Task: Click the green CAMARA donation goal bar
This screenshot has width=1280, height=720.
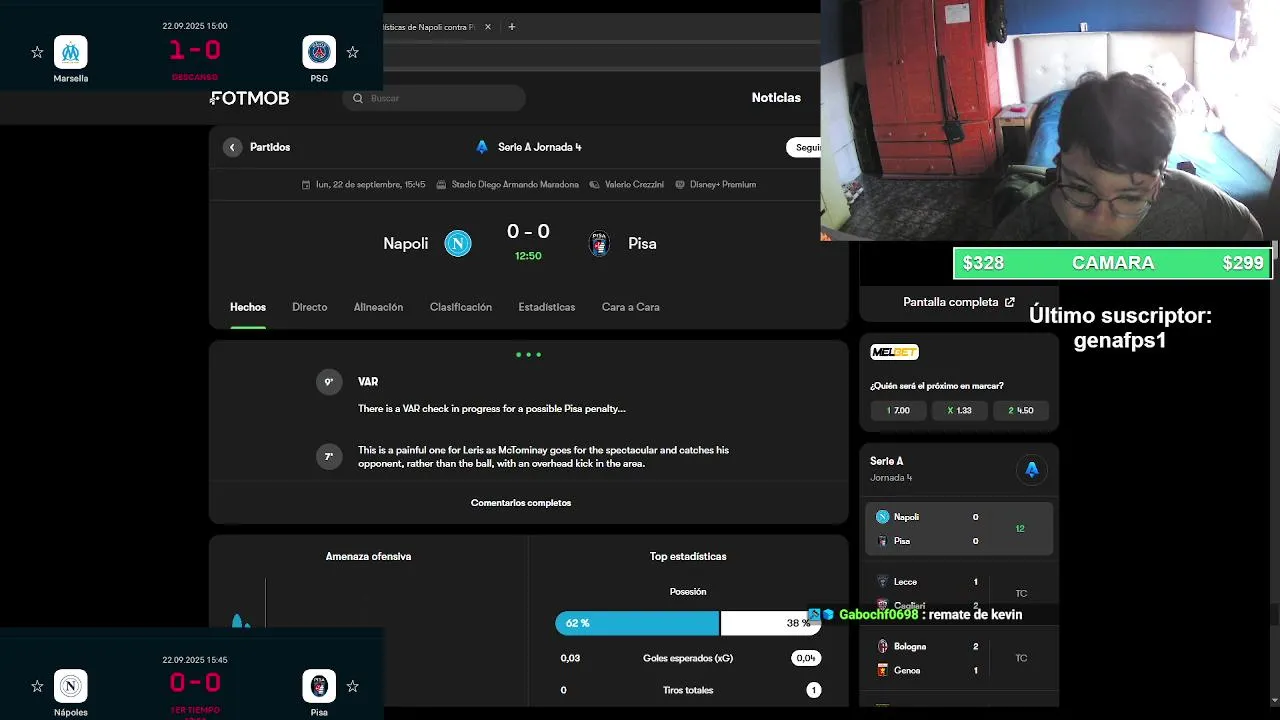Action: click(1113, 263)
